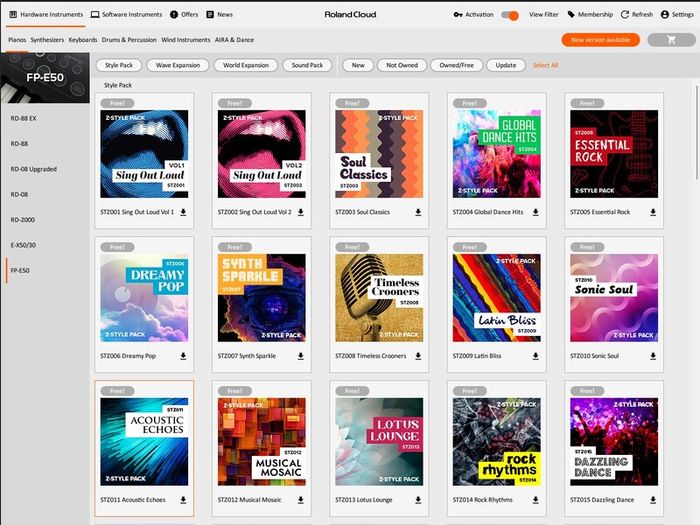The height and width of the screenshot is (525, 700).
Task: Switch to Hardware Instruments tab
Action: pos(46,14)
